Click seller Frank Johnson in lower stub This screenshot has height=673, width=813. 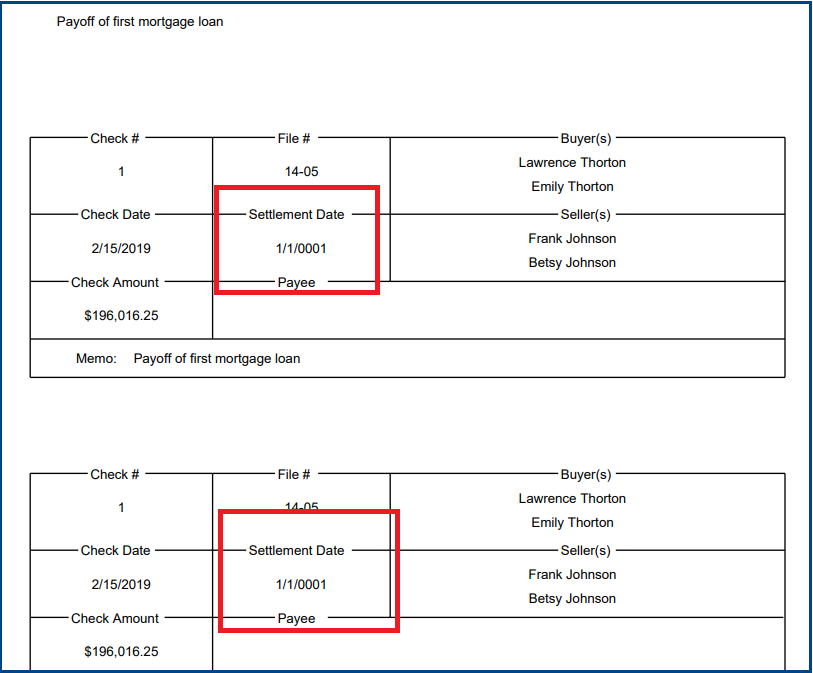click(572, 574)
